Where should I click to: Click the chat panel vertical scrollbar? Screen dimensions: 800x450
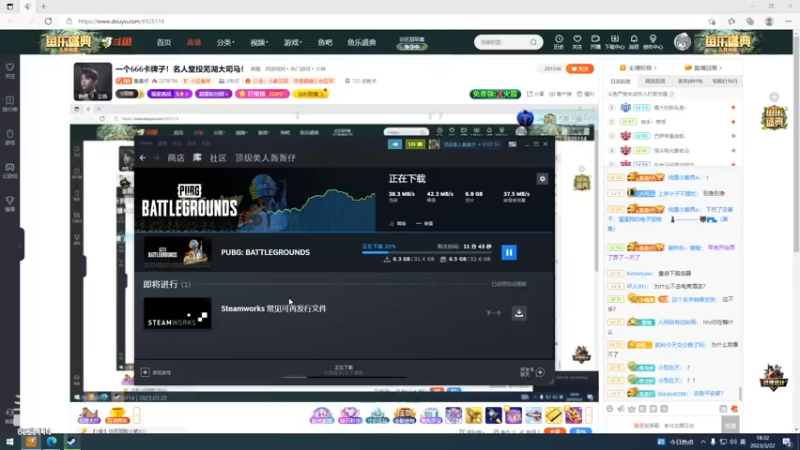[741, 394]
